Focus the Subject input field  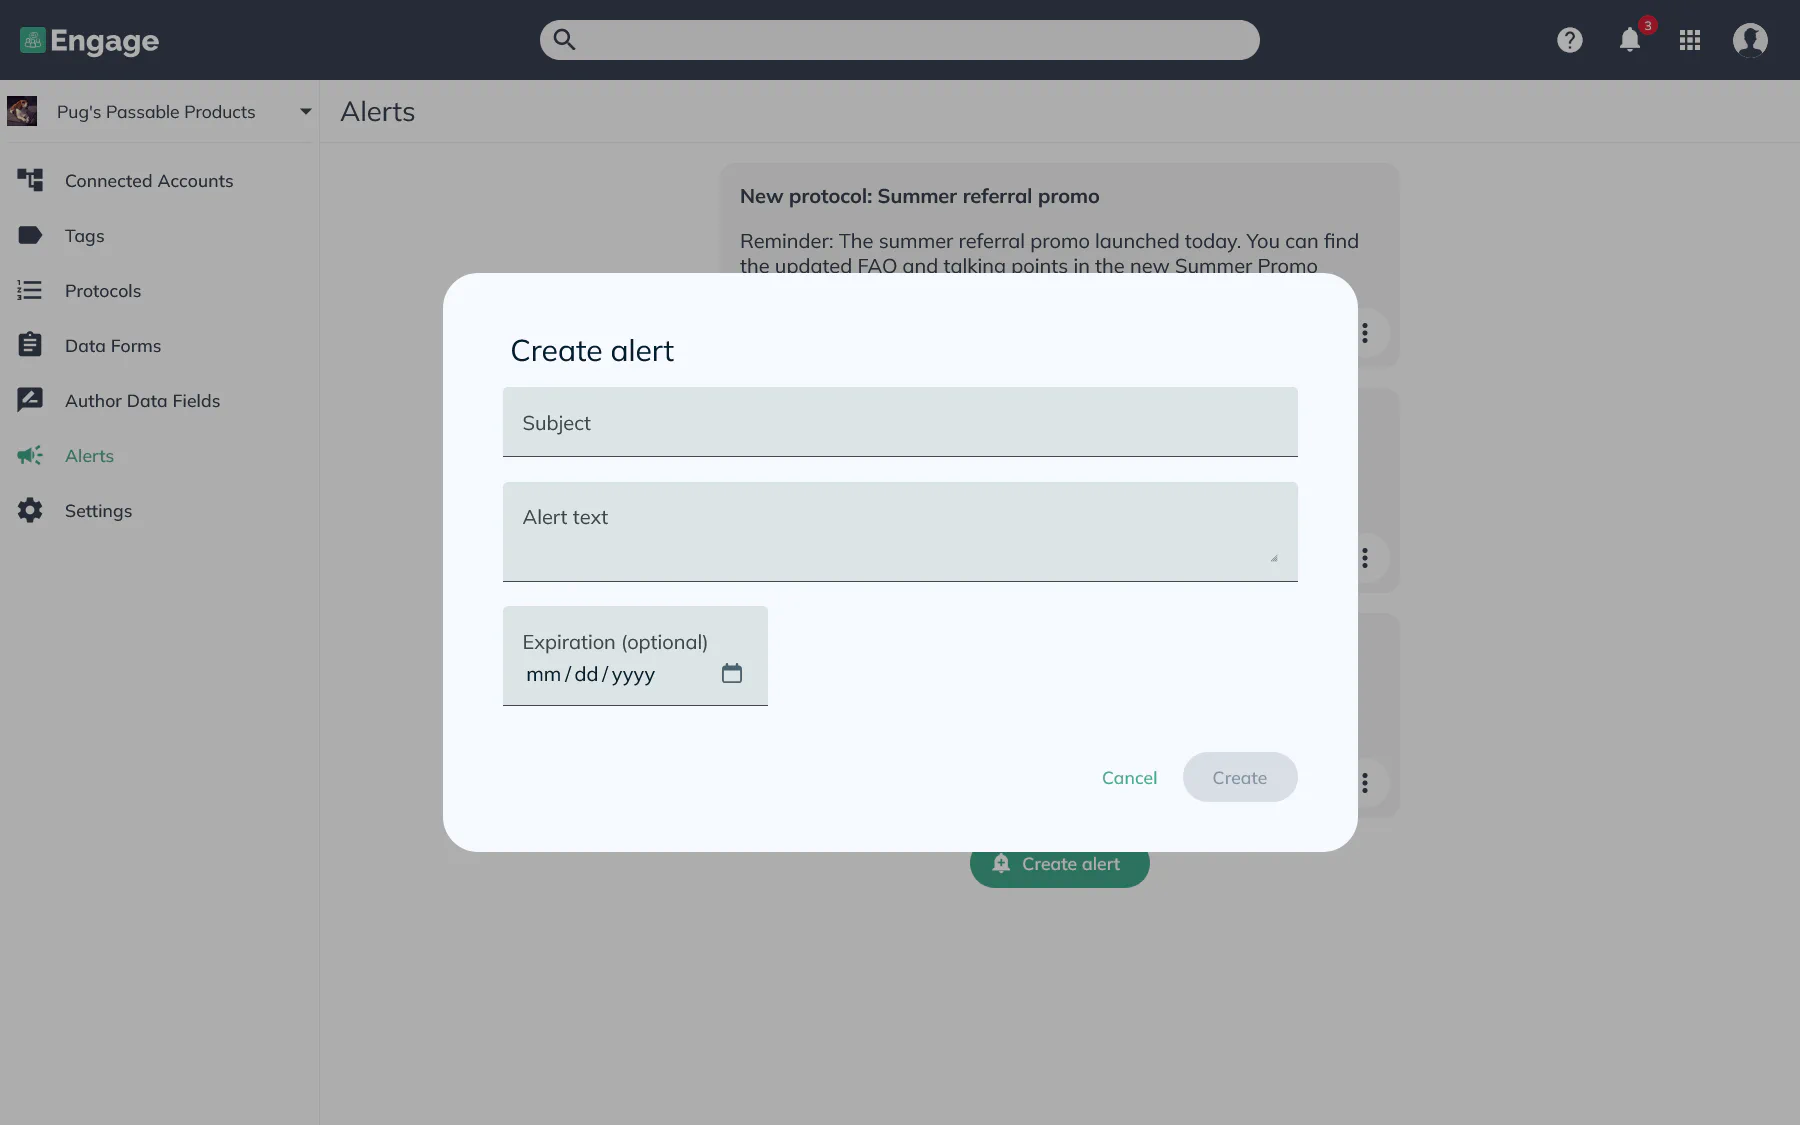(899, 423)
